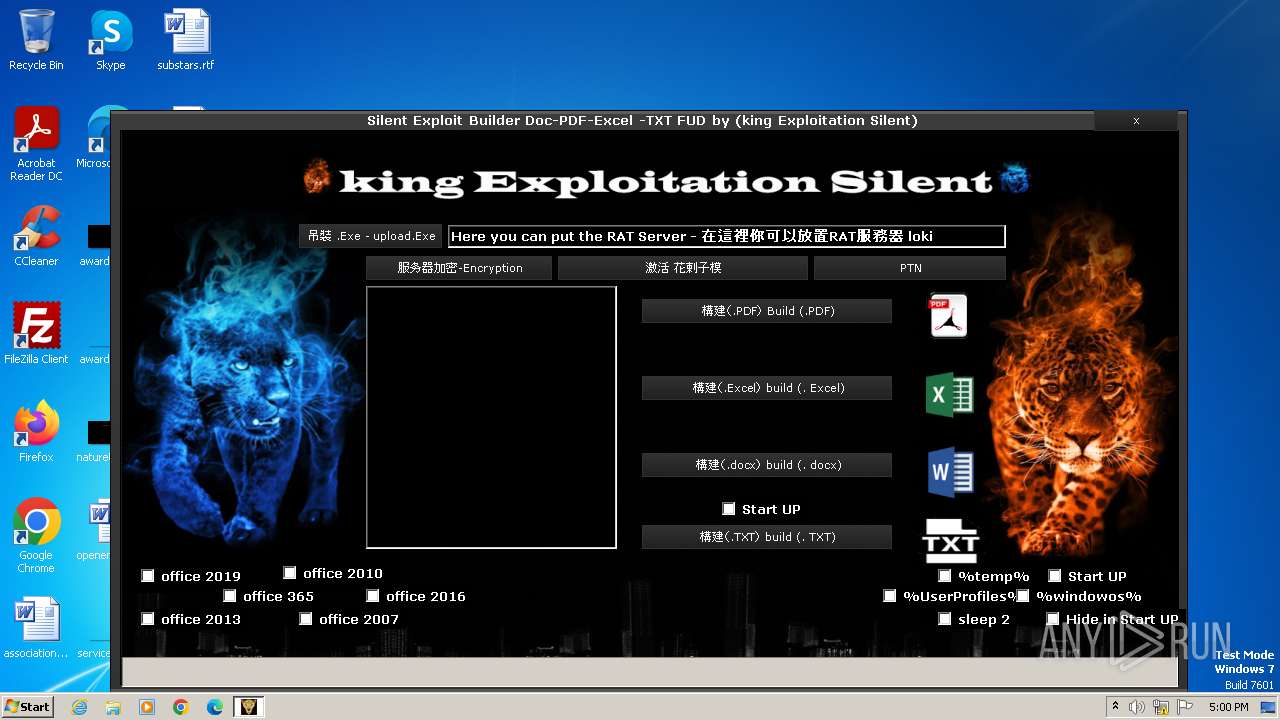Open Recycle Bin on the desktop
This screenshot has width=1280, height=720.
36,41
